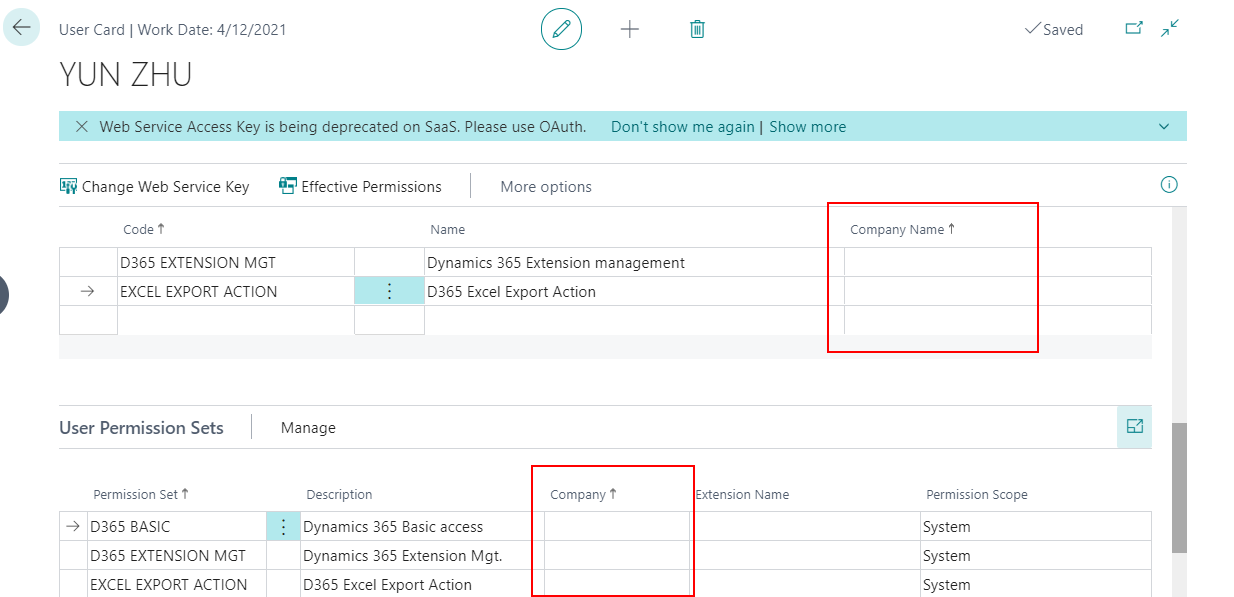Select the Change Web Service Key icon

[68, 186]
